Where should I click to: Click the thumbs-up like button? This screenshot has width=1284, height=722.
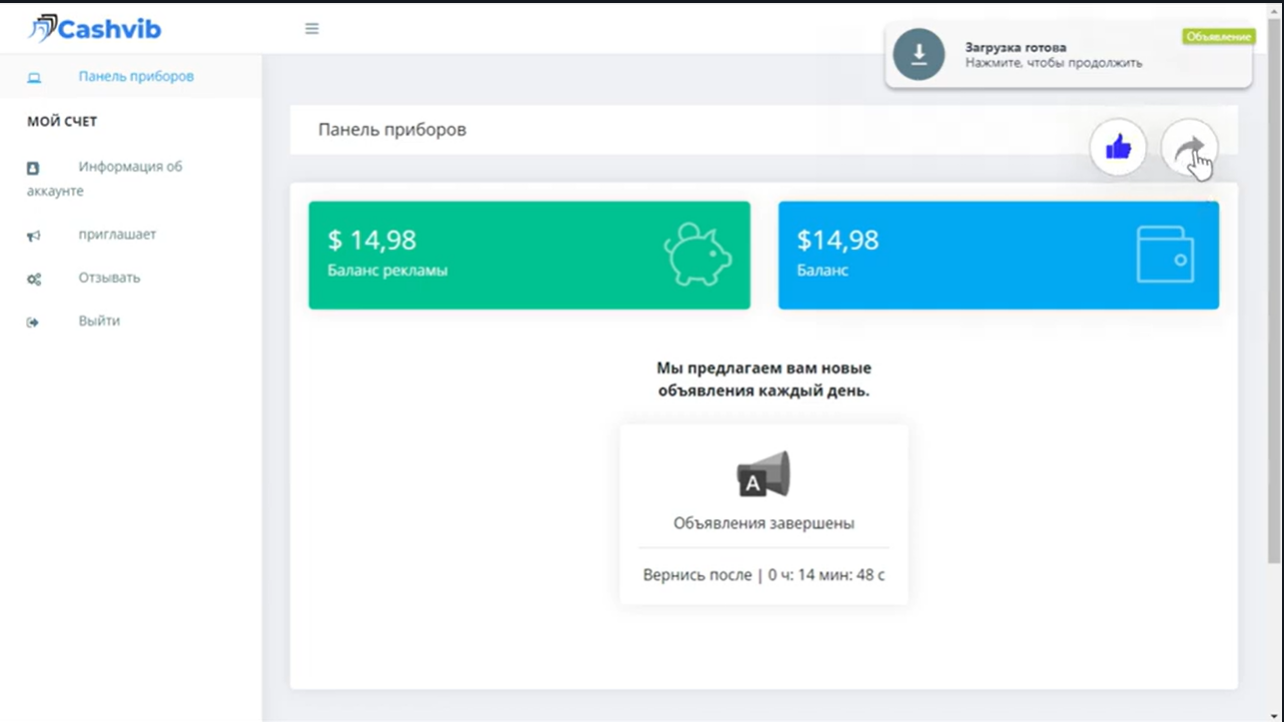click(x=1117, y=149)
